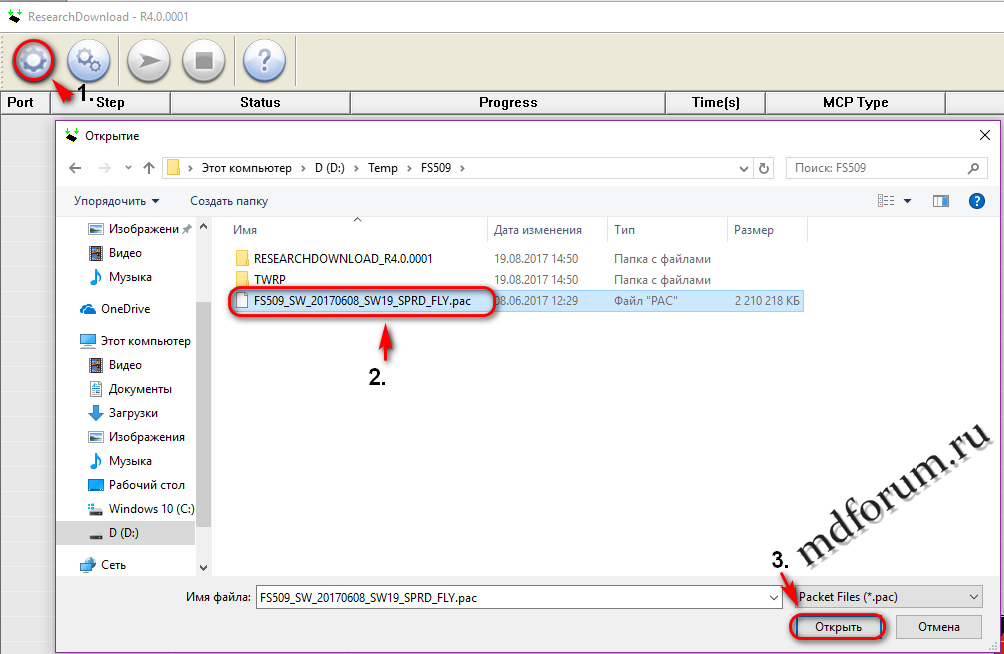Viewport: 1004px width, 654px height.
Task: Toggle the preview pane icon
Action: click(941, 201)
